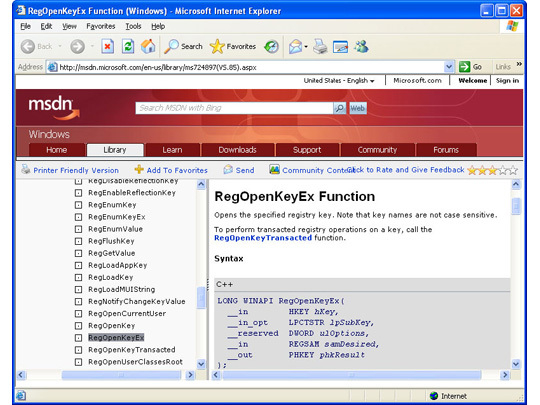540x405 pixels.
Task: Switch to the Library tab
Action: 115,150
